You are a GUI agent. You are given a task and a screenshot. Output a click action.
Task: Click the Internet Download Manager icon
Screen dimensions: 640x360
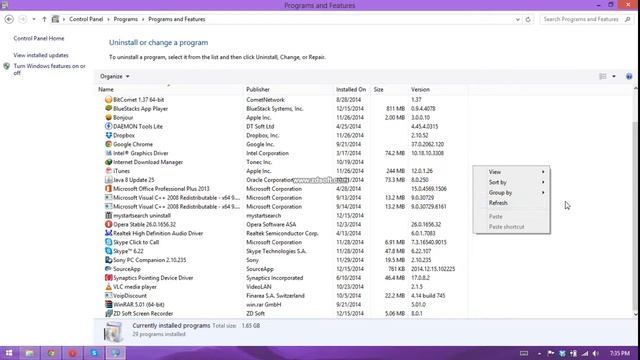pyautogui.click(x=108, y=162)
